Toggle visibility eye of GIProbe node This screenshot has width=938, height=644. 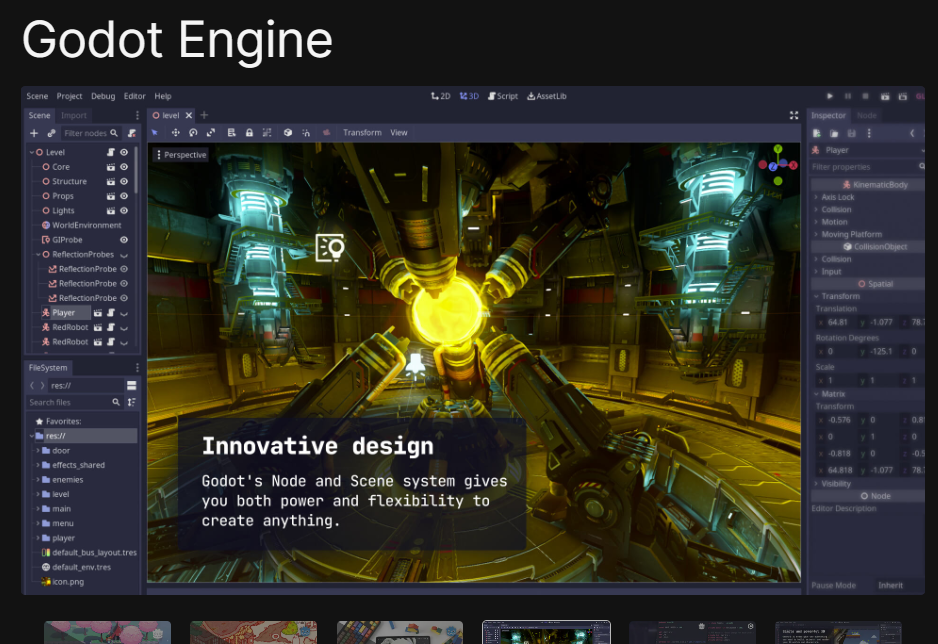click(x=124, y=240)
